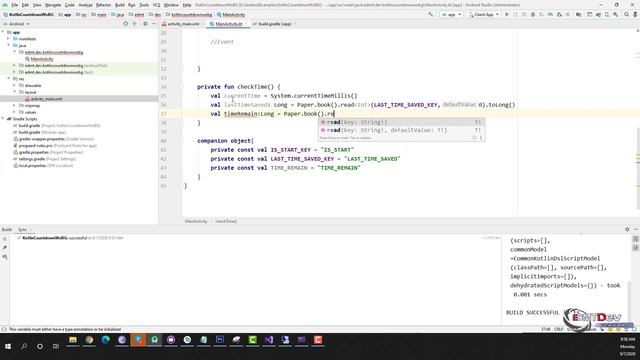Expand the mipmap folder
This screenshot has height=360, width=640.
click(x=14, y=105)
